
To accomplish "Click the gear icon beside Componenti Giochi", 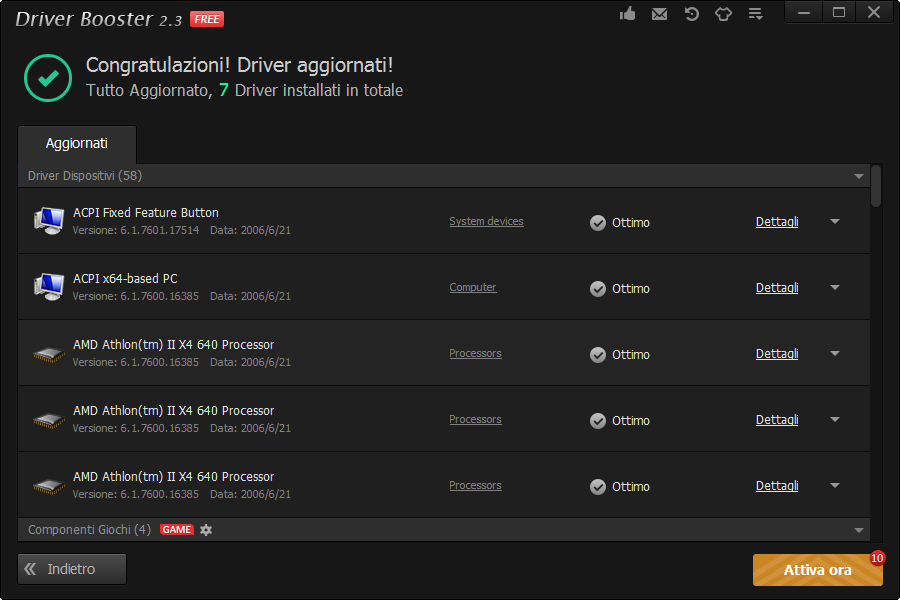I will (206, 530).
